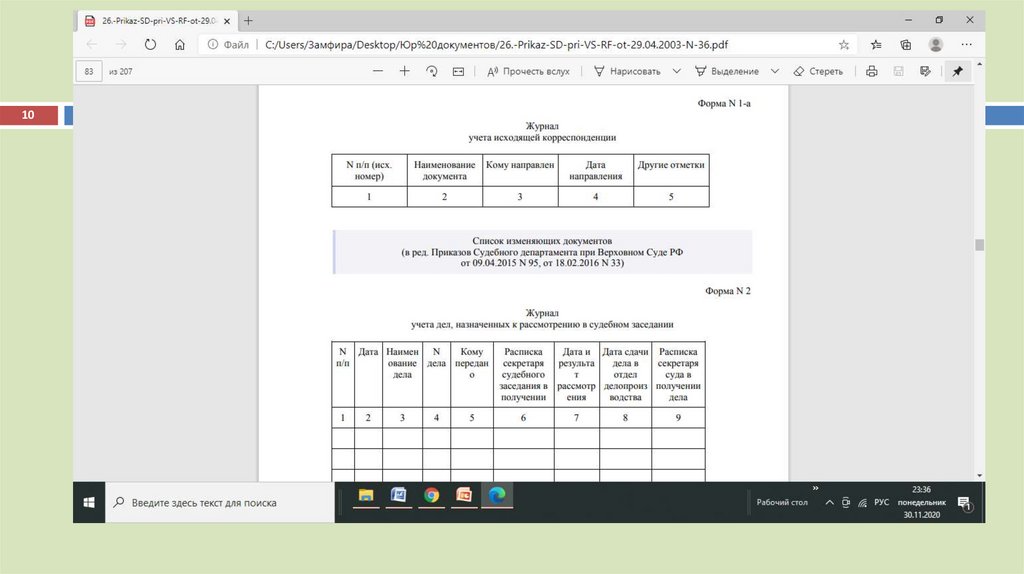Viewport: 1024px width, 574px height.
Task: Open Collections panel
Action: point(905,44)
